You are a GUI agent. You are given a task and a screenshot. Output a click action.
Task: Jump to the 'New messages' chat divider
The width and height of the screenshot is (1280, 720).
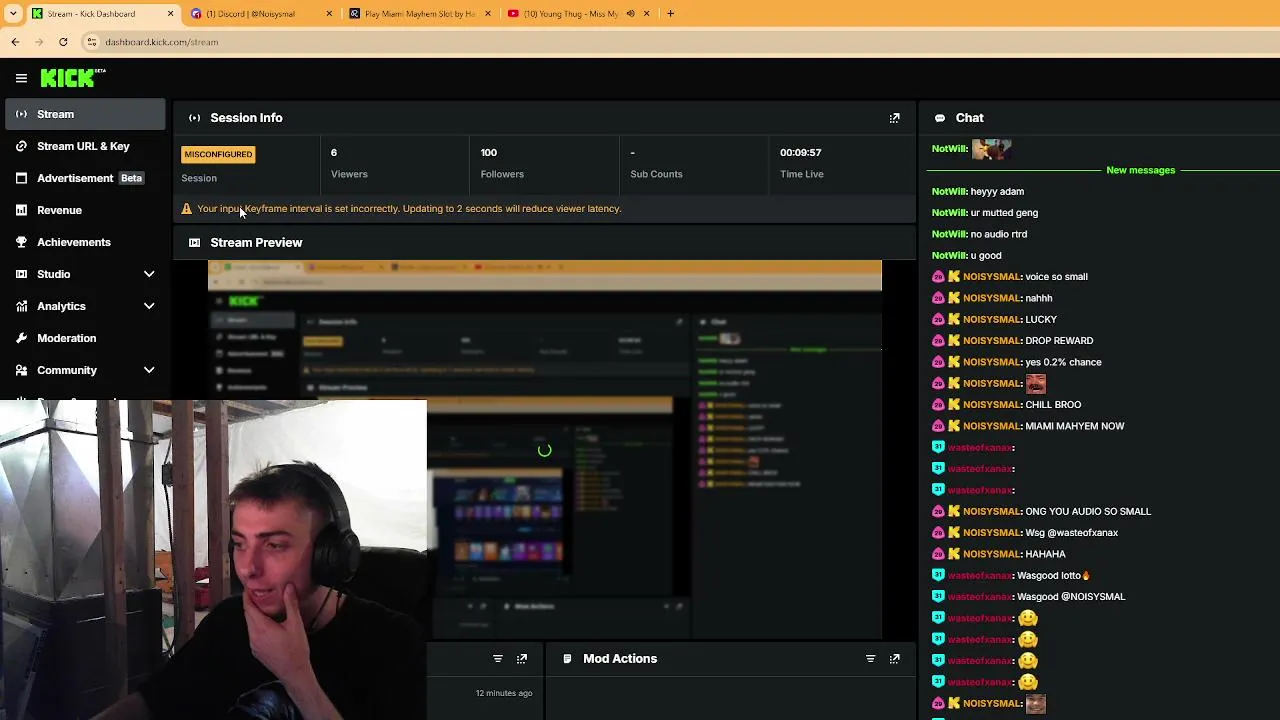[x=1141, y=170]
